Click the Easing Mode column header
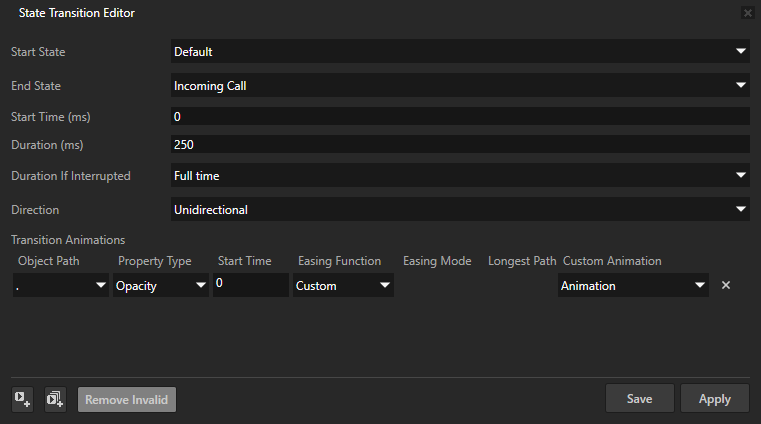The height and width of the screenshot is (424, 761). pos(437,261)
